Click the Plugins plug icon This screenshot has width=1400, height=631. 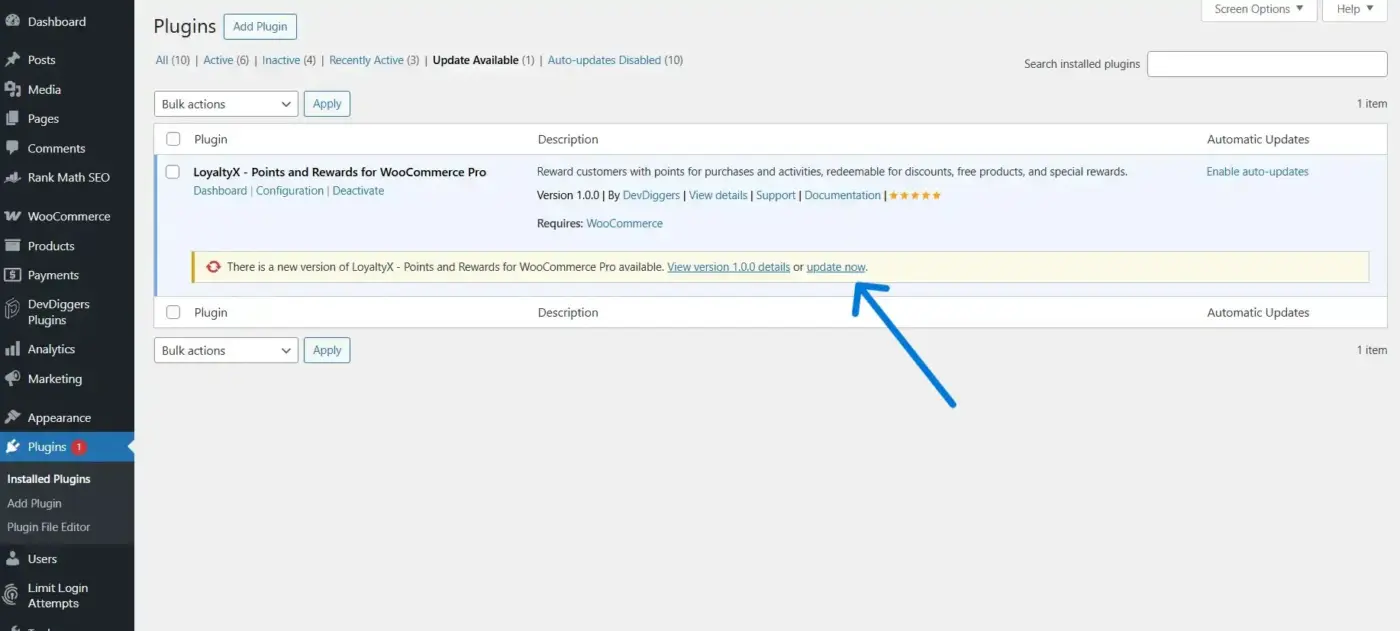12,447
